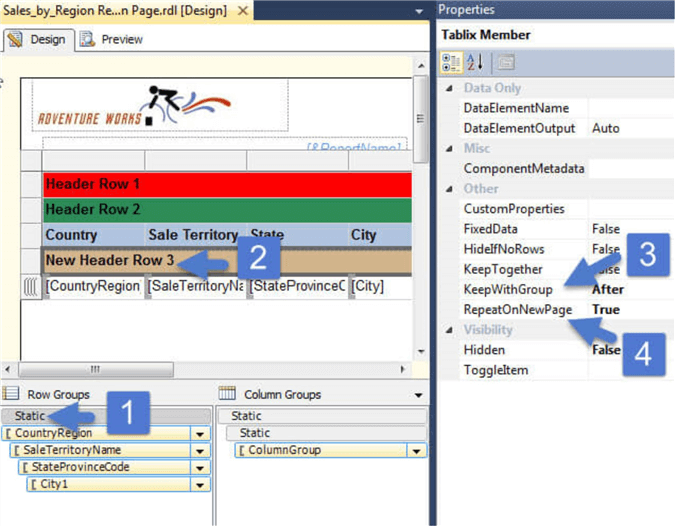Image resolution: width=675 pixels, height=526 pixels.
Task: Select the SaleTerritoryName row group
Action: pyautogui.click(x=100, y=451)
